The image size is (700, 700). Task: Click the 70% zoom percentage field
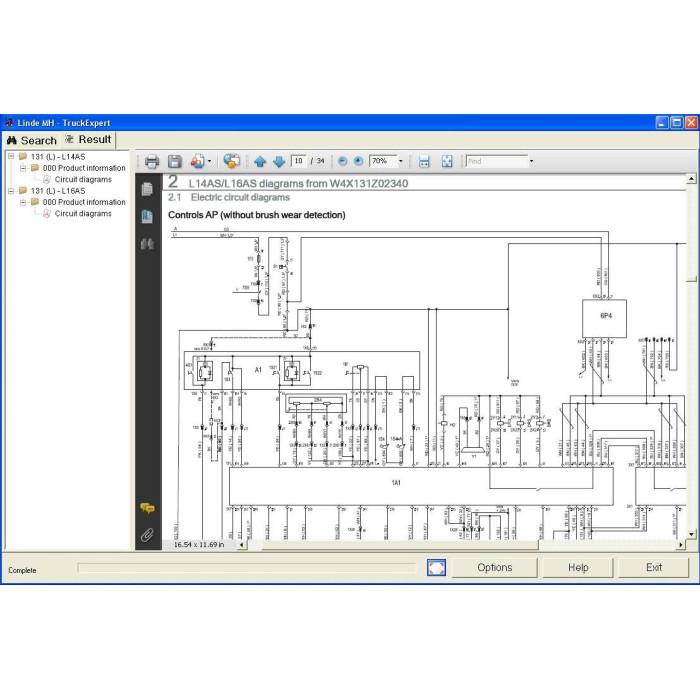tap(383, 161)
